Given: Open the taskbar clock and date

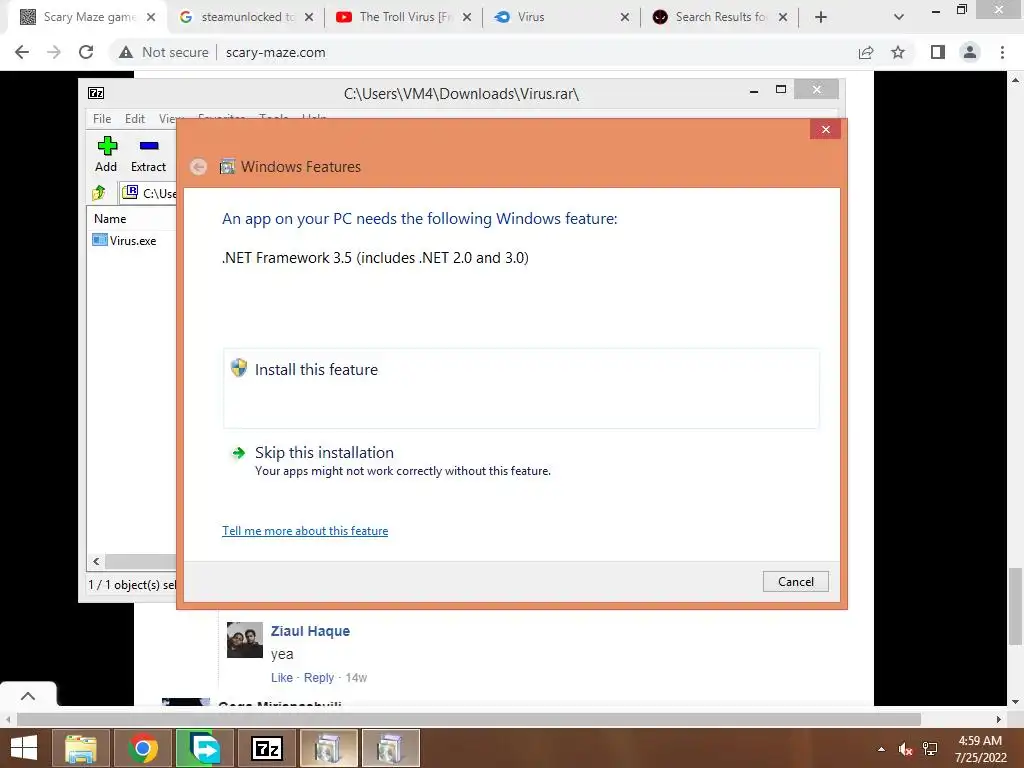Looking at the screenshot, I should [980, 749].
